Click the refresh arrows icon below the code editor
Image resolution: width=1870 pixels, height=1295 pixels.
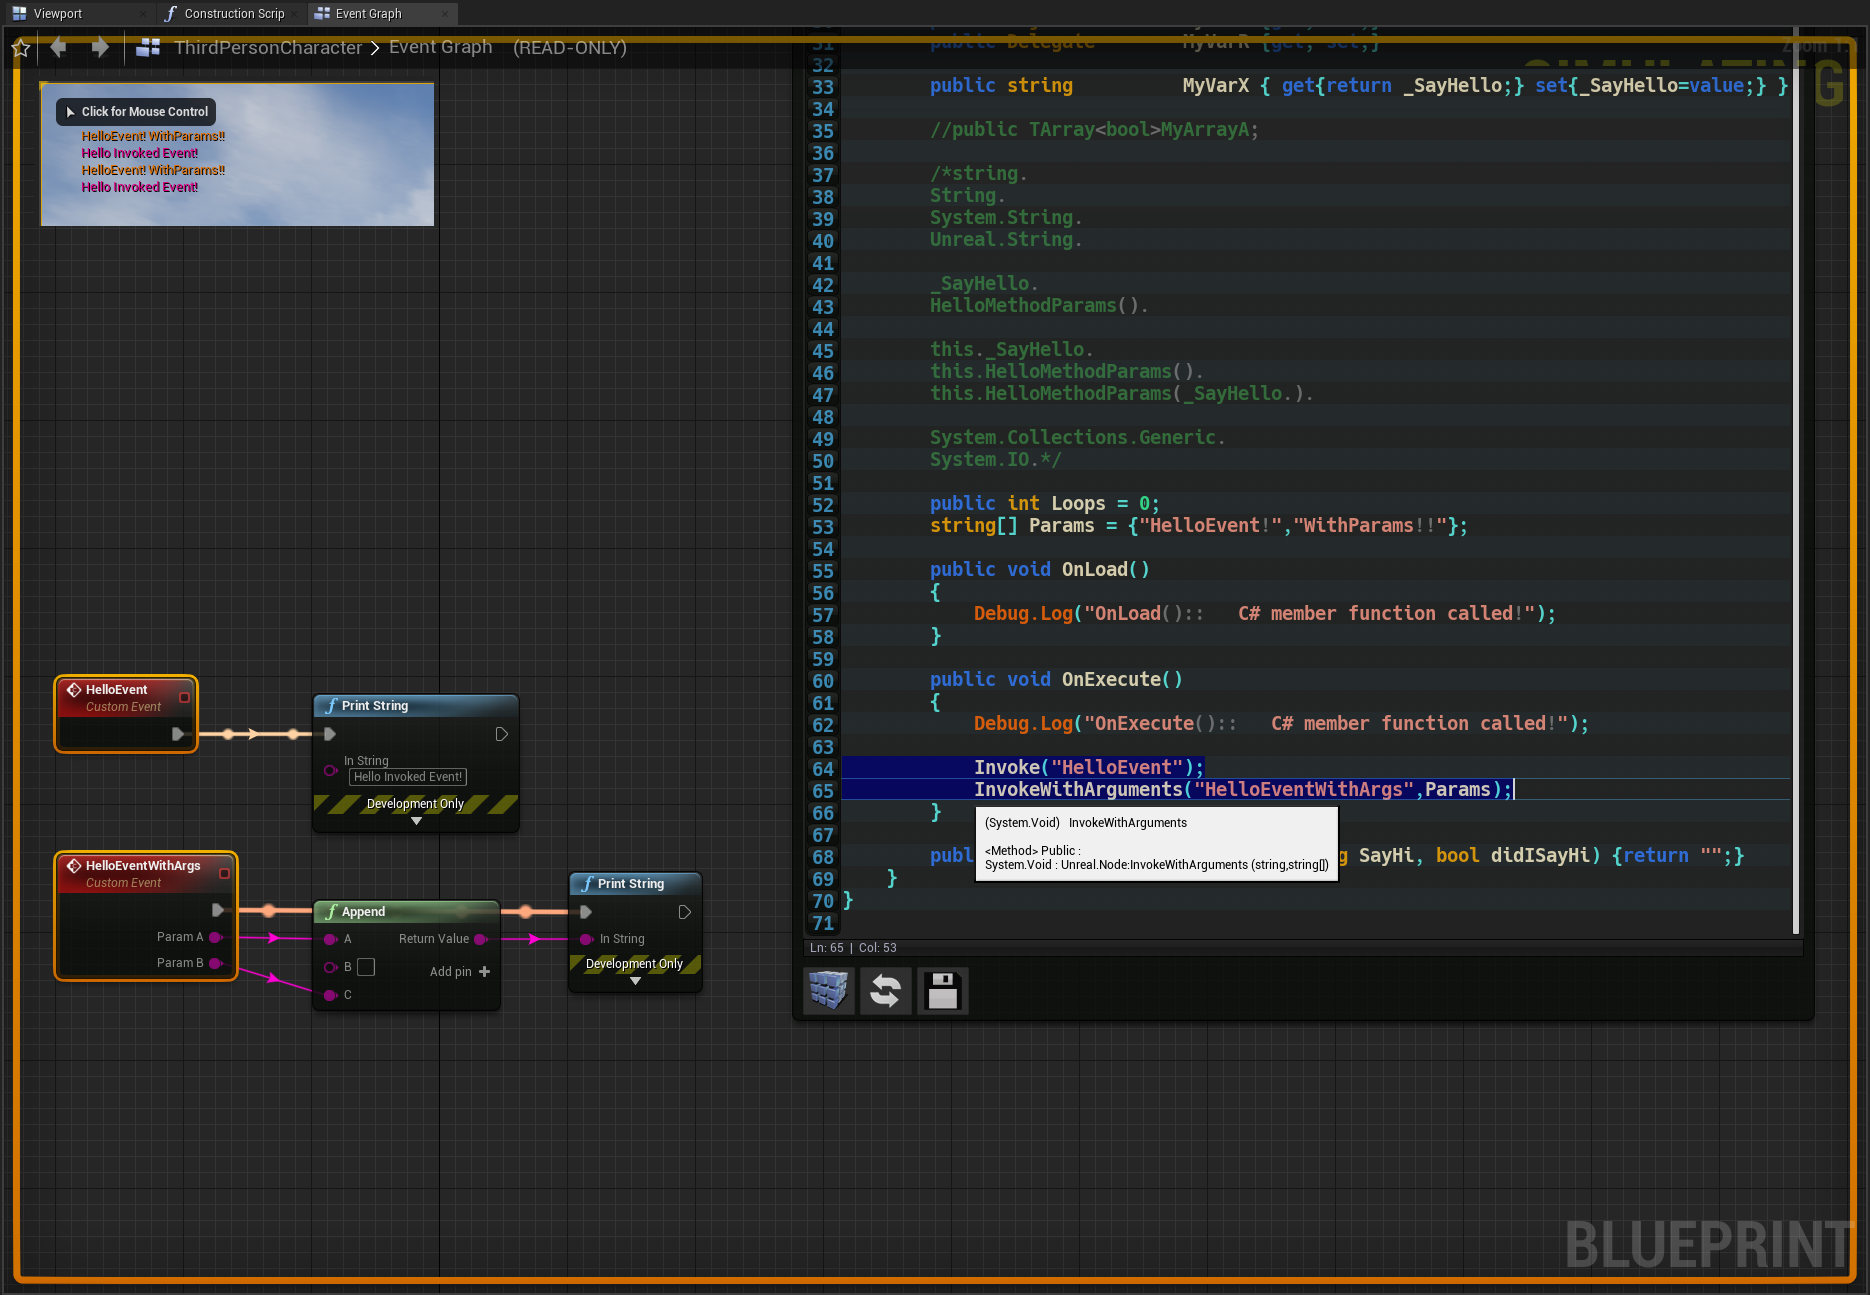click(885, 991)
